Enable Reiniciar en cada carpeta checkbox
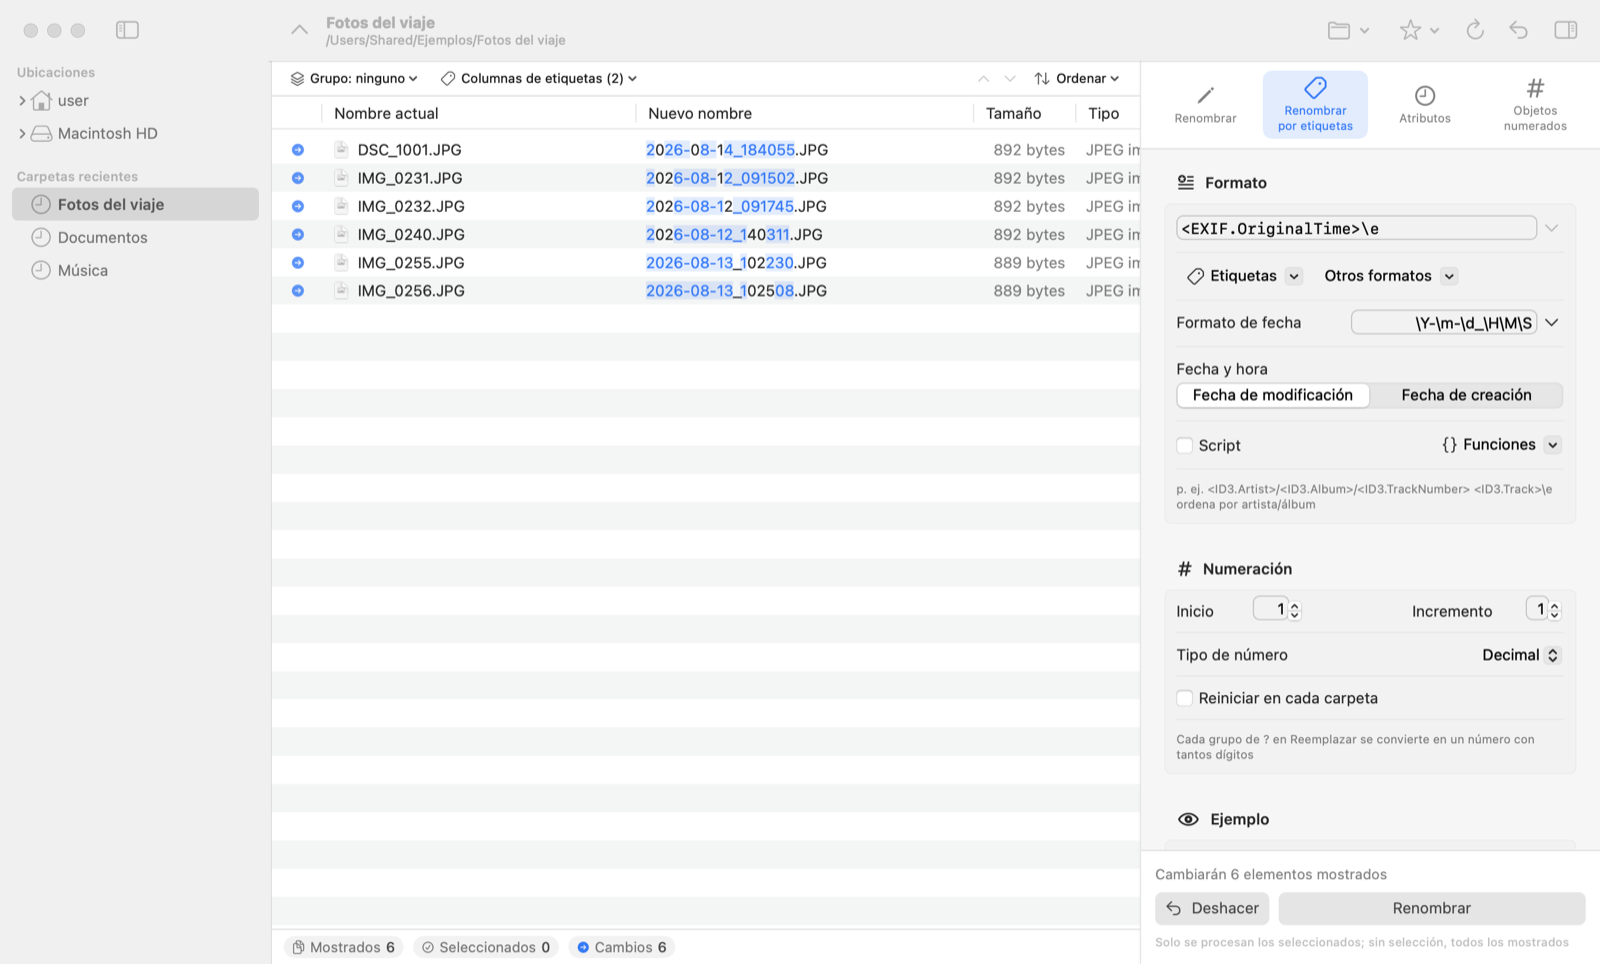The width and height of the screenshot is (1600, 964). [1185, 698]
